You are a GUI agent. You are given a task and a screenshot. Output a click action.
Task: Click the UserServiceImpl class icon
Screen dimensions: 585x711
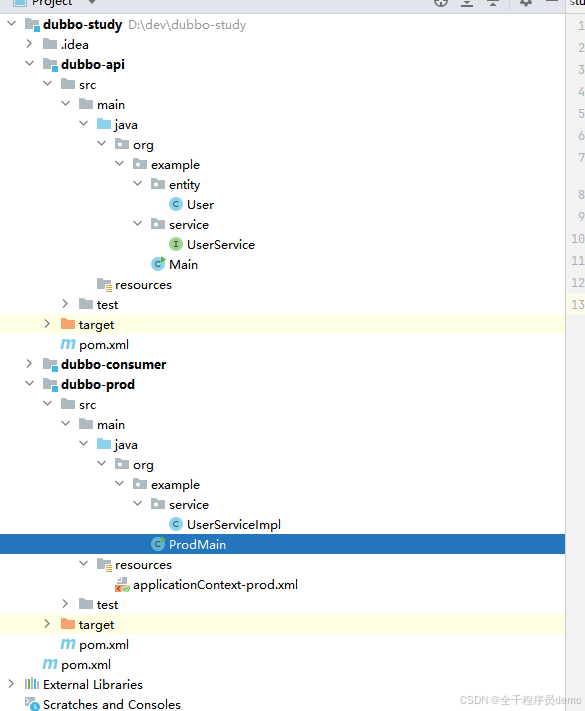[x=176, y=524]
